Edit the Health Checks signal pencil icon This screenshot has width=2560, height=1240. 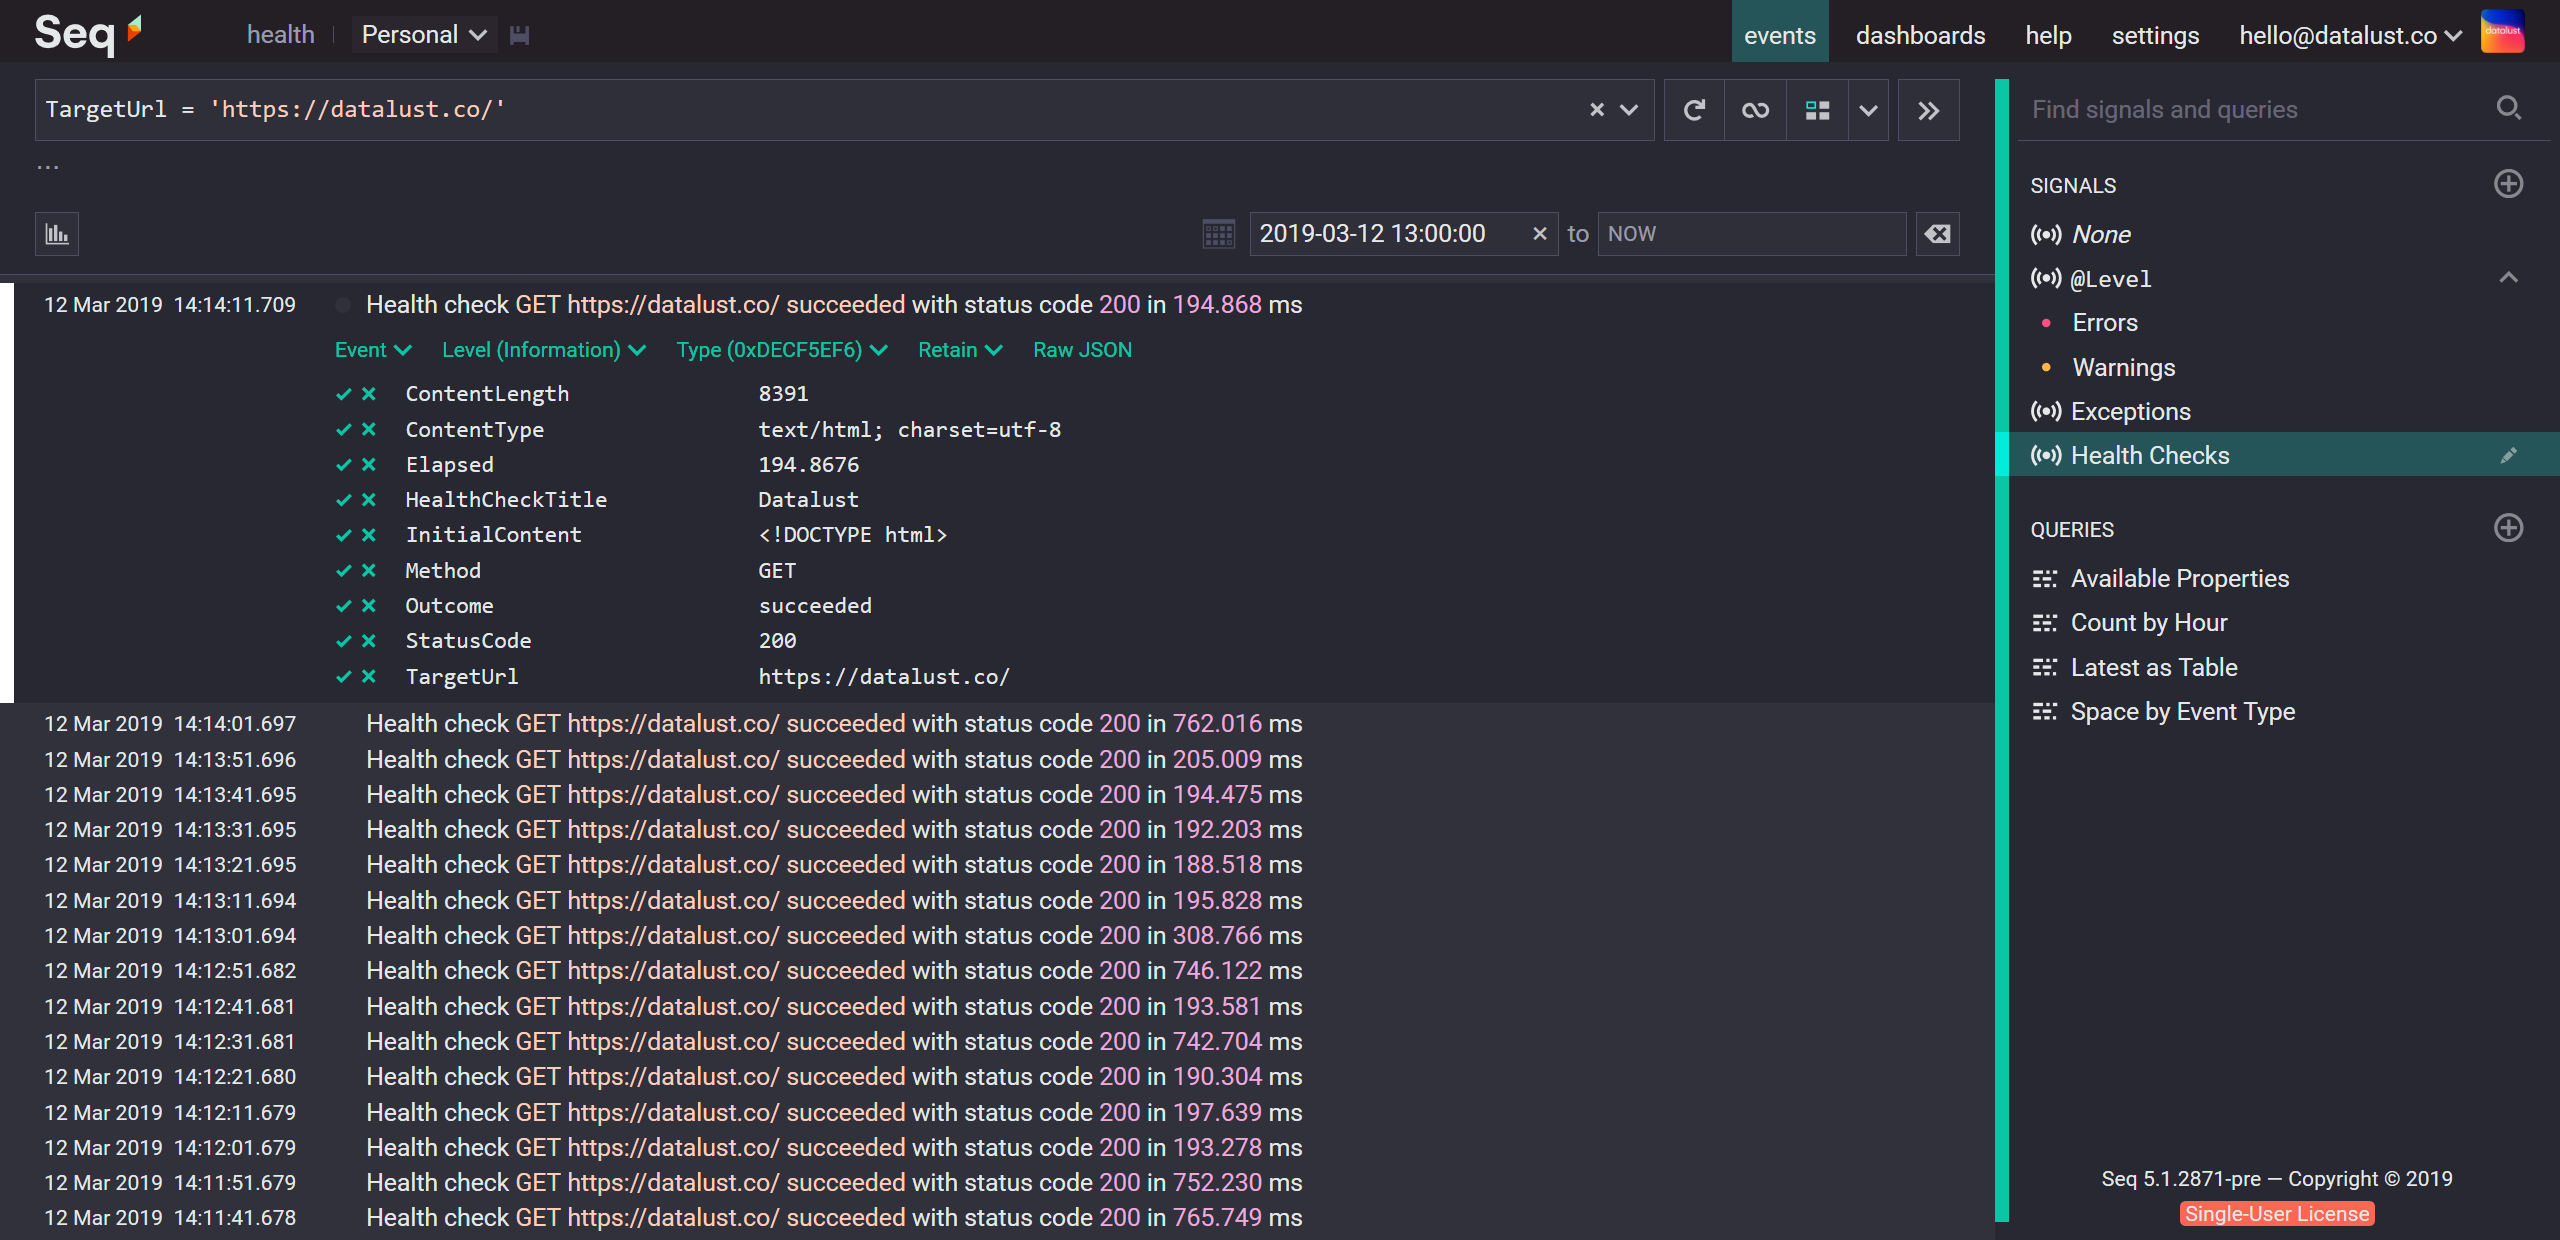pyautogui.click(x=2508, y=456)
